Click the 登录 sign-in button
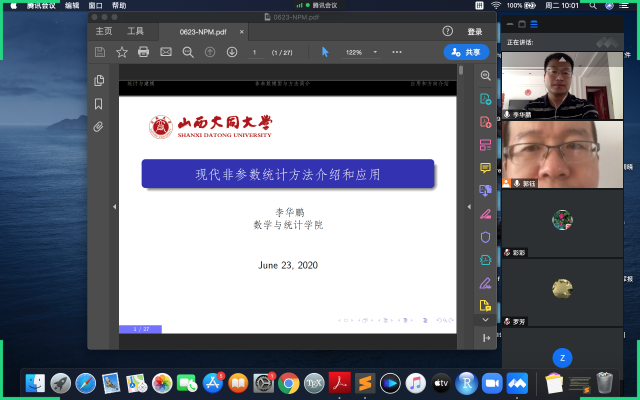The height and width of the screenshot is (400, 640). tap(475, 31)
